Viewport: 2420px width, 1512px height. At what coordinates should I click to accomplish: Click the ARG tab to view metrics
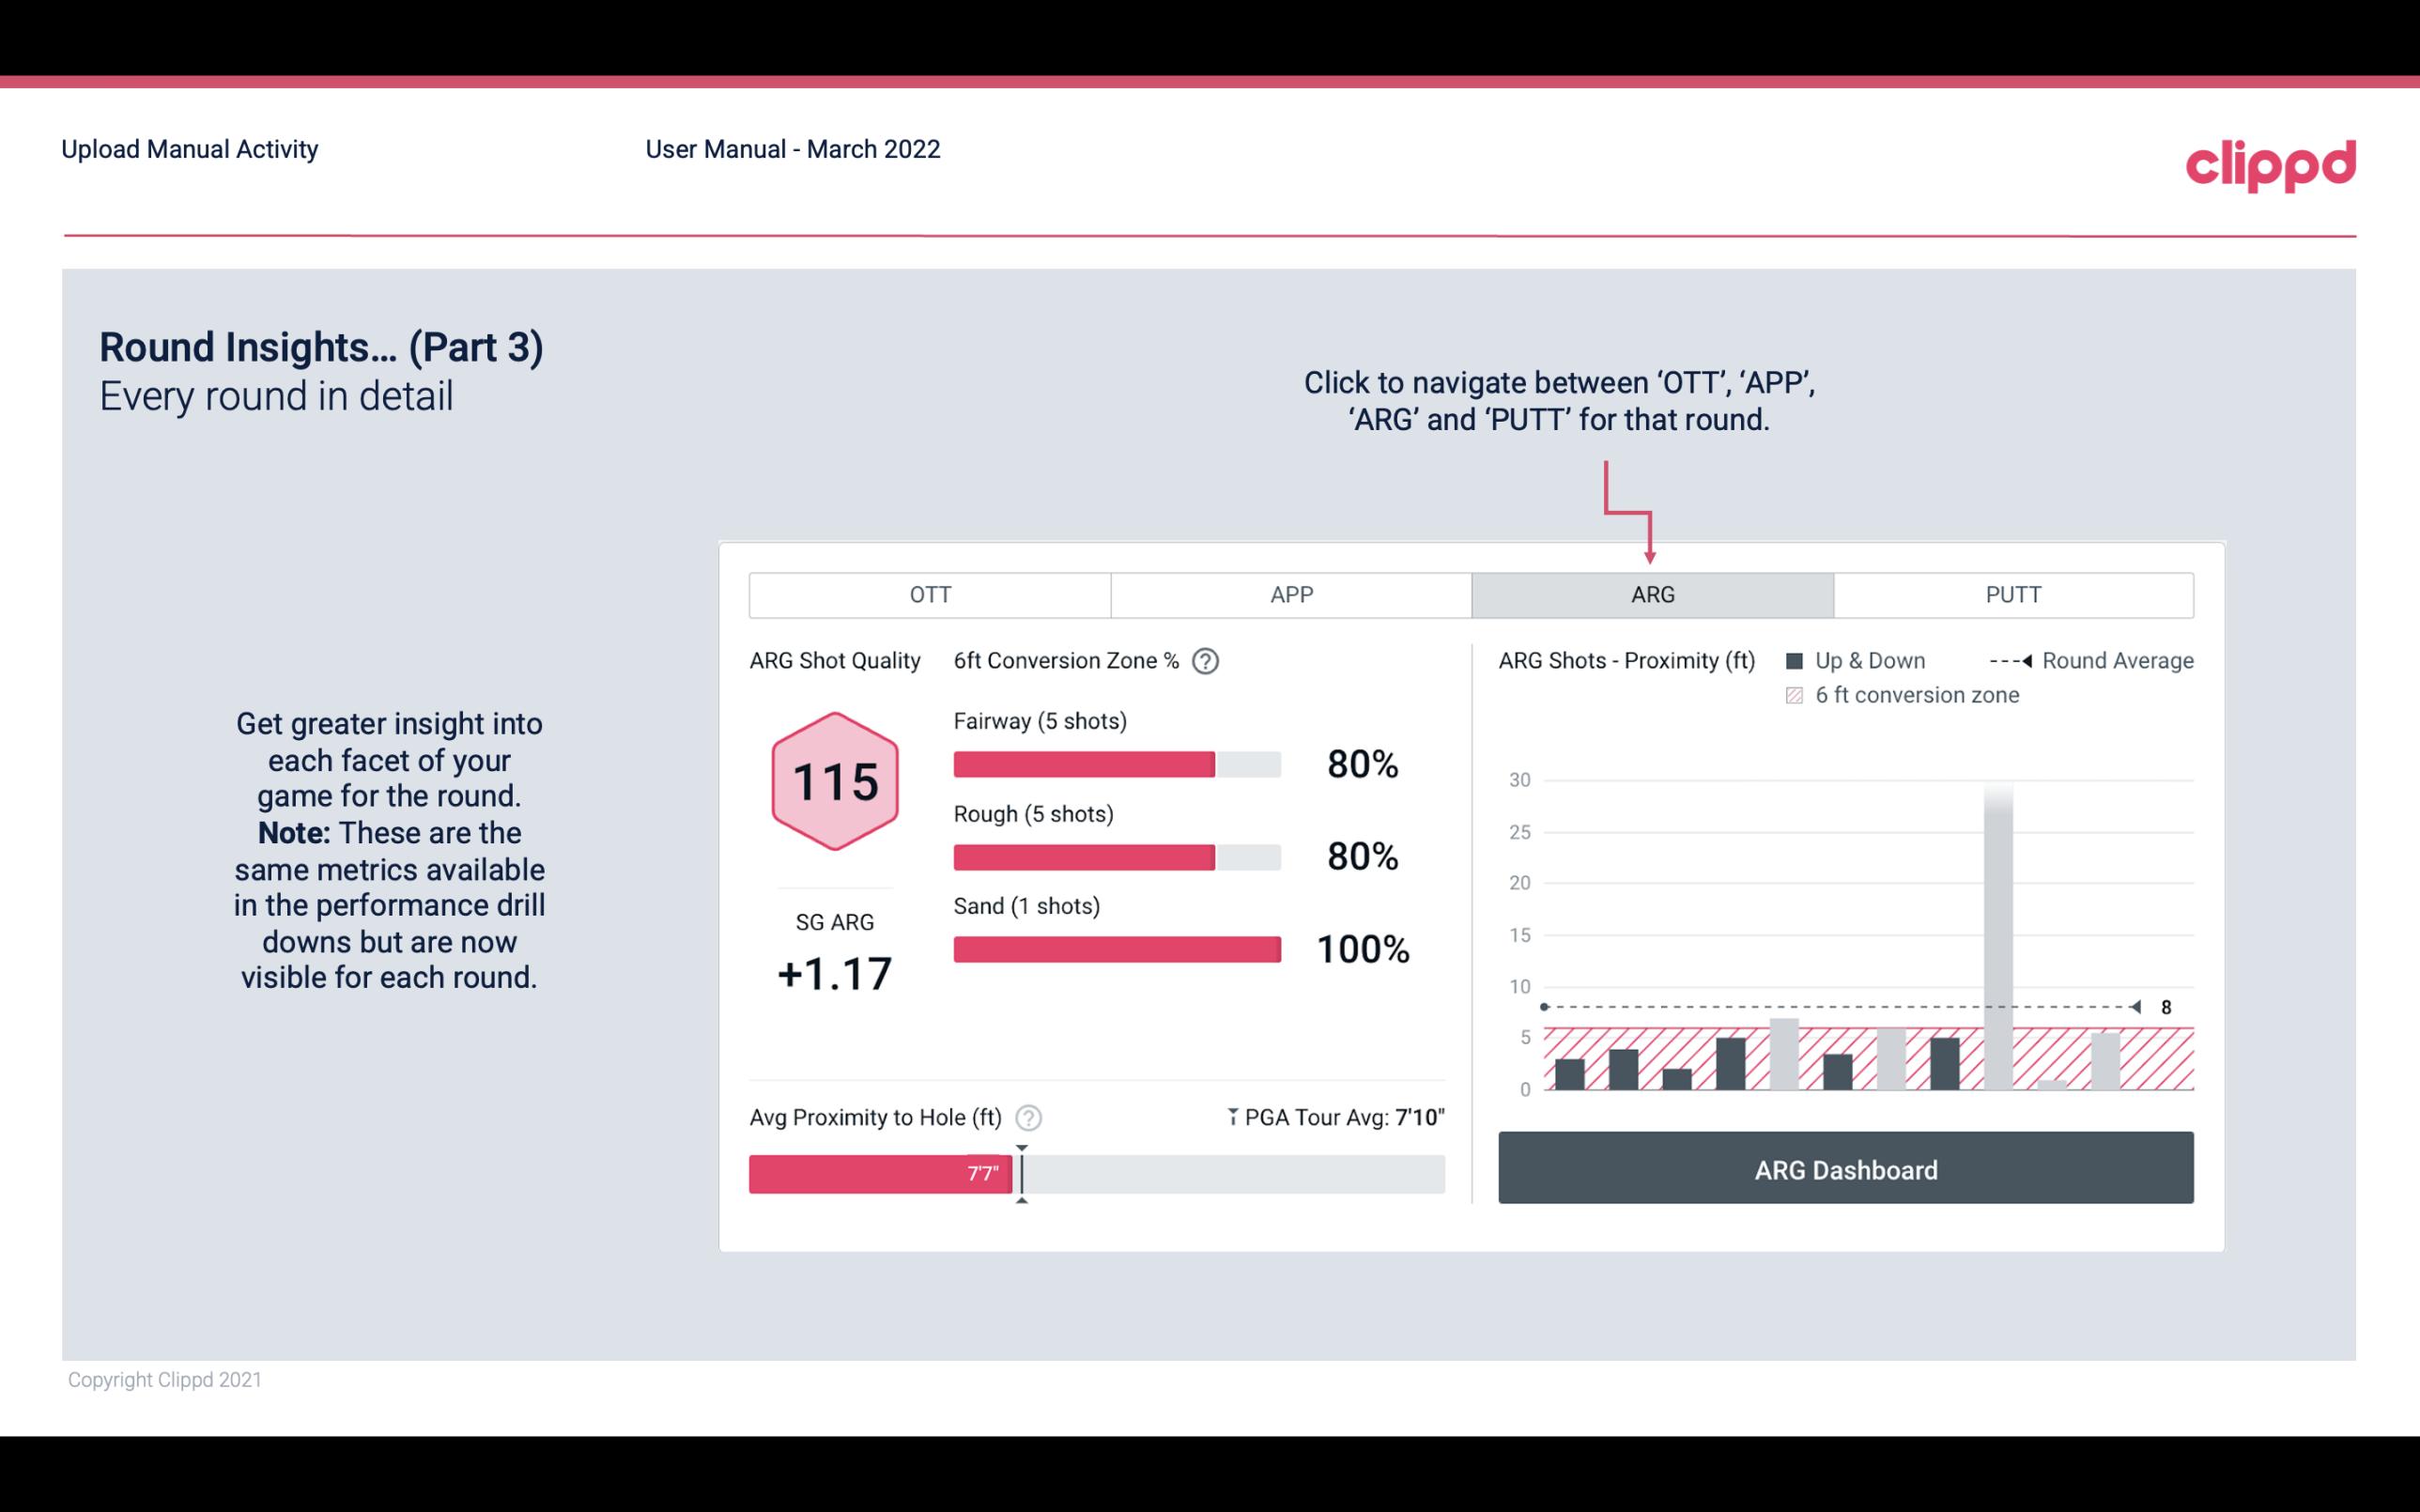[1649, 595]
